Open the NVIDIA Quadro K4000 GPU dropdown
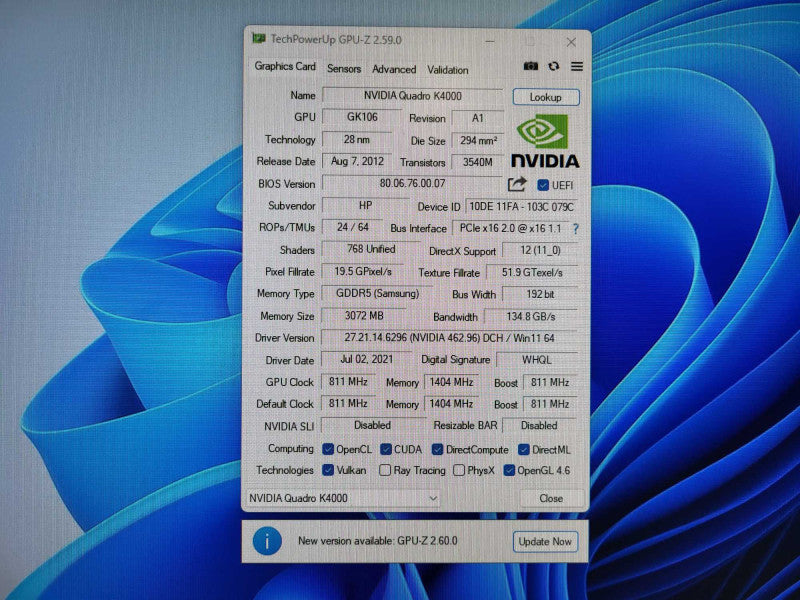Image resolution: width=800 pixels, height=600 pixels. pyautogui.click(x=343, y=498)
